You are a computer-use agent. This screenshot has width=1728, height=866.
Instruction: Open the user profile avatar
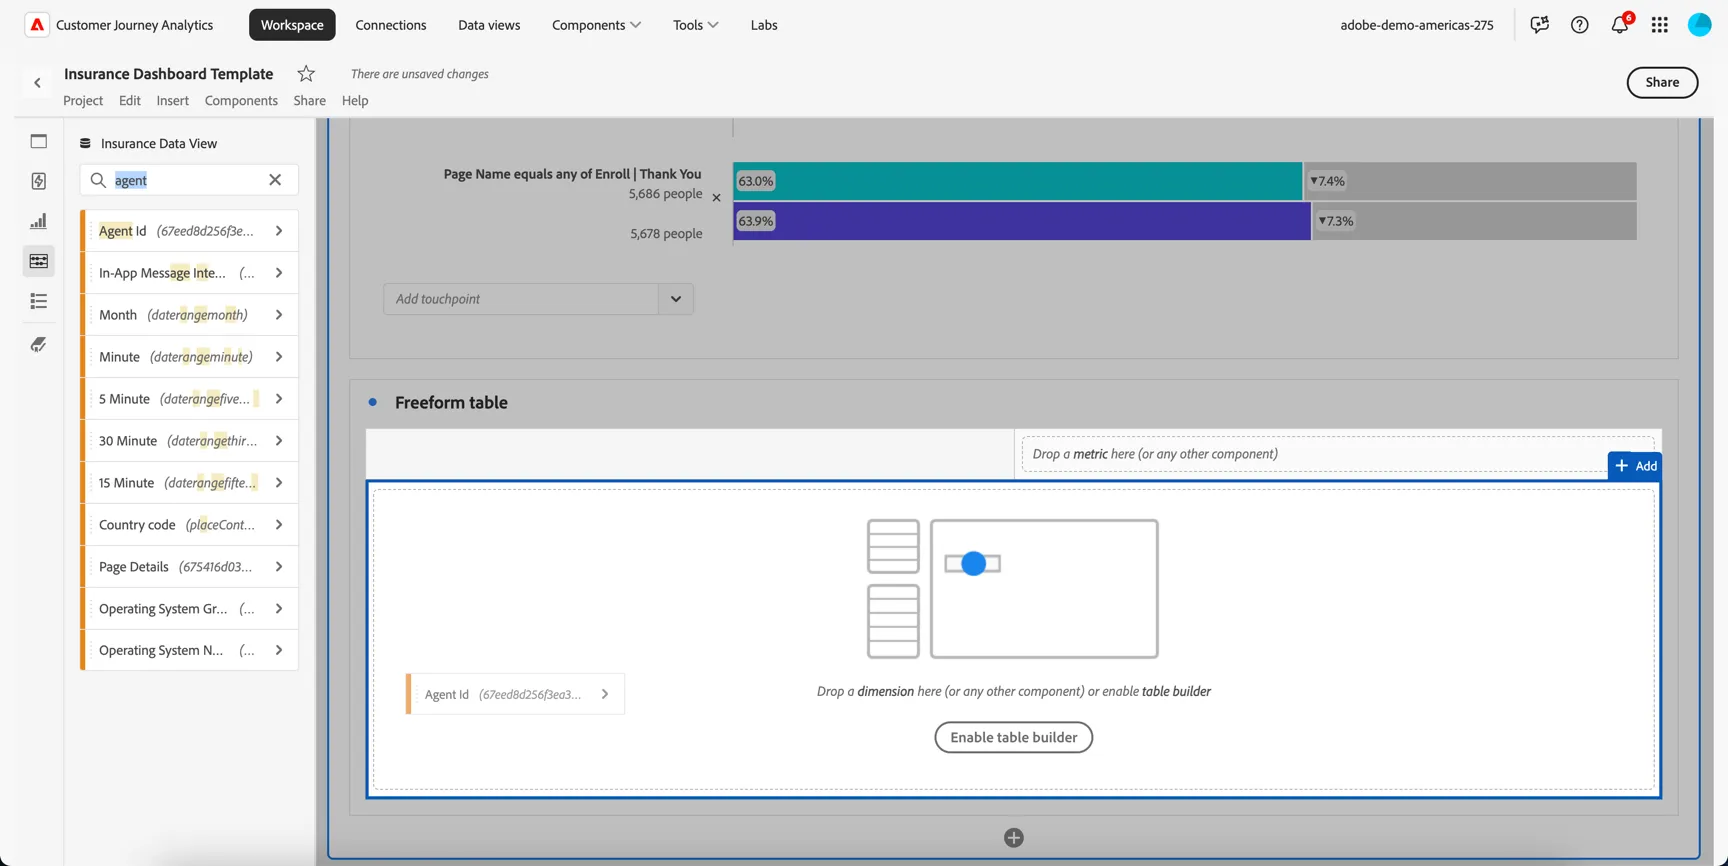(x=1699, y=25)
